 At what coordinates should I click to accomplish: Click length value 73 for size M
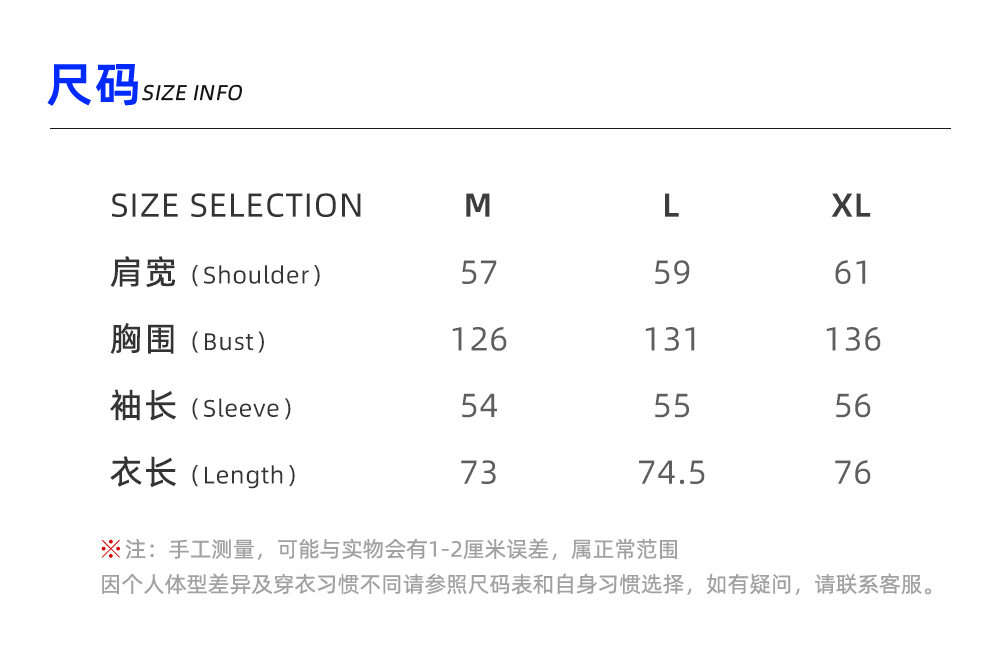pyautogui.click(x=479, y=473)
